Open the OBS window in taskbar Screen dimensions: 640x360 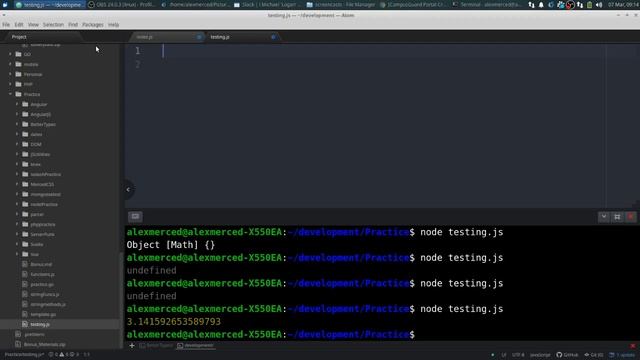[121, 5]
